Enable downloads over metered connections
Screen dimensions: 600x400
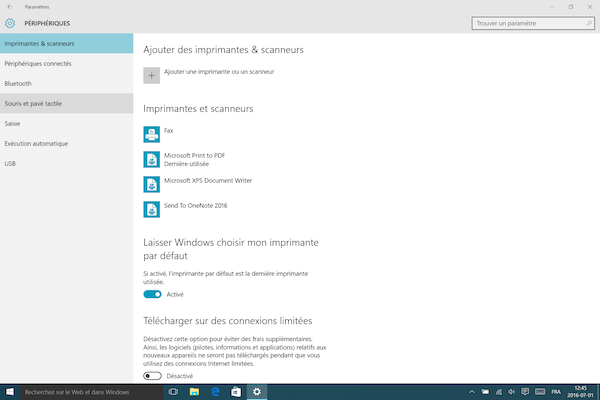(x=152, y=376)
